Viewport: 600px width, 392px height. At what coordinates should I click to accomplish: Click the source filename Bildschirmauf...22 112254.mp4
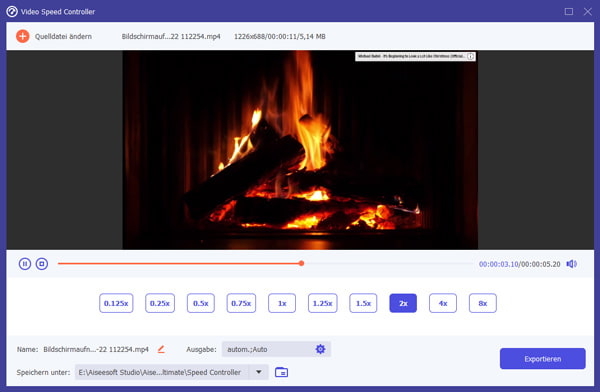pyautogui.click(x=171, y=36)
